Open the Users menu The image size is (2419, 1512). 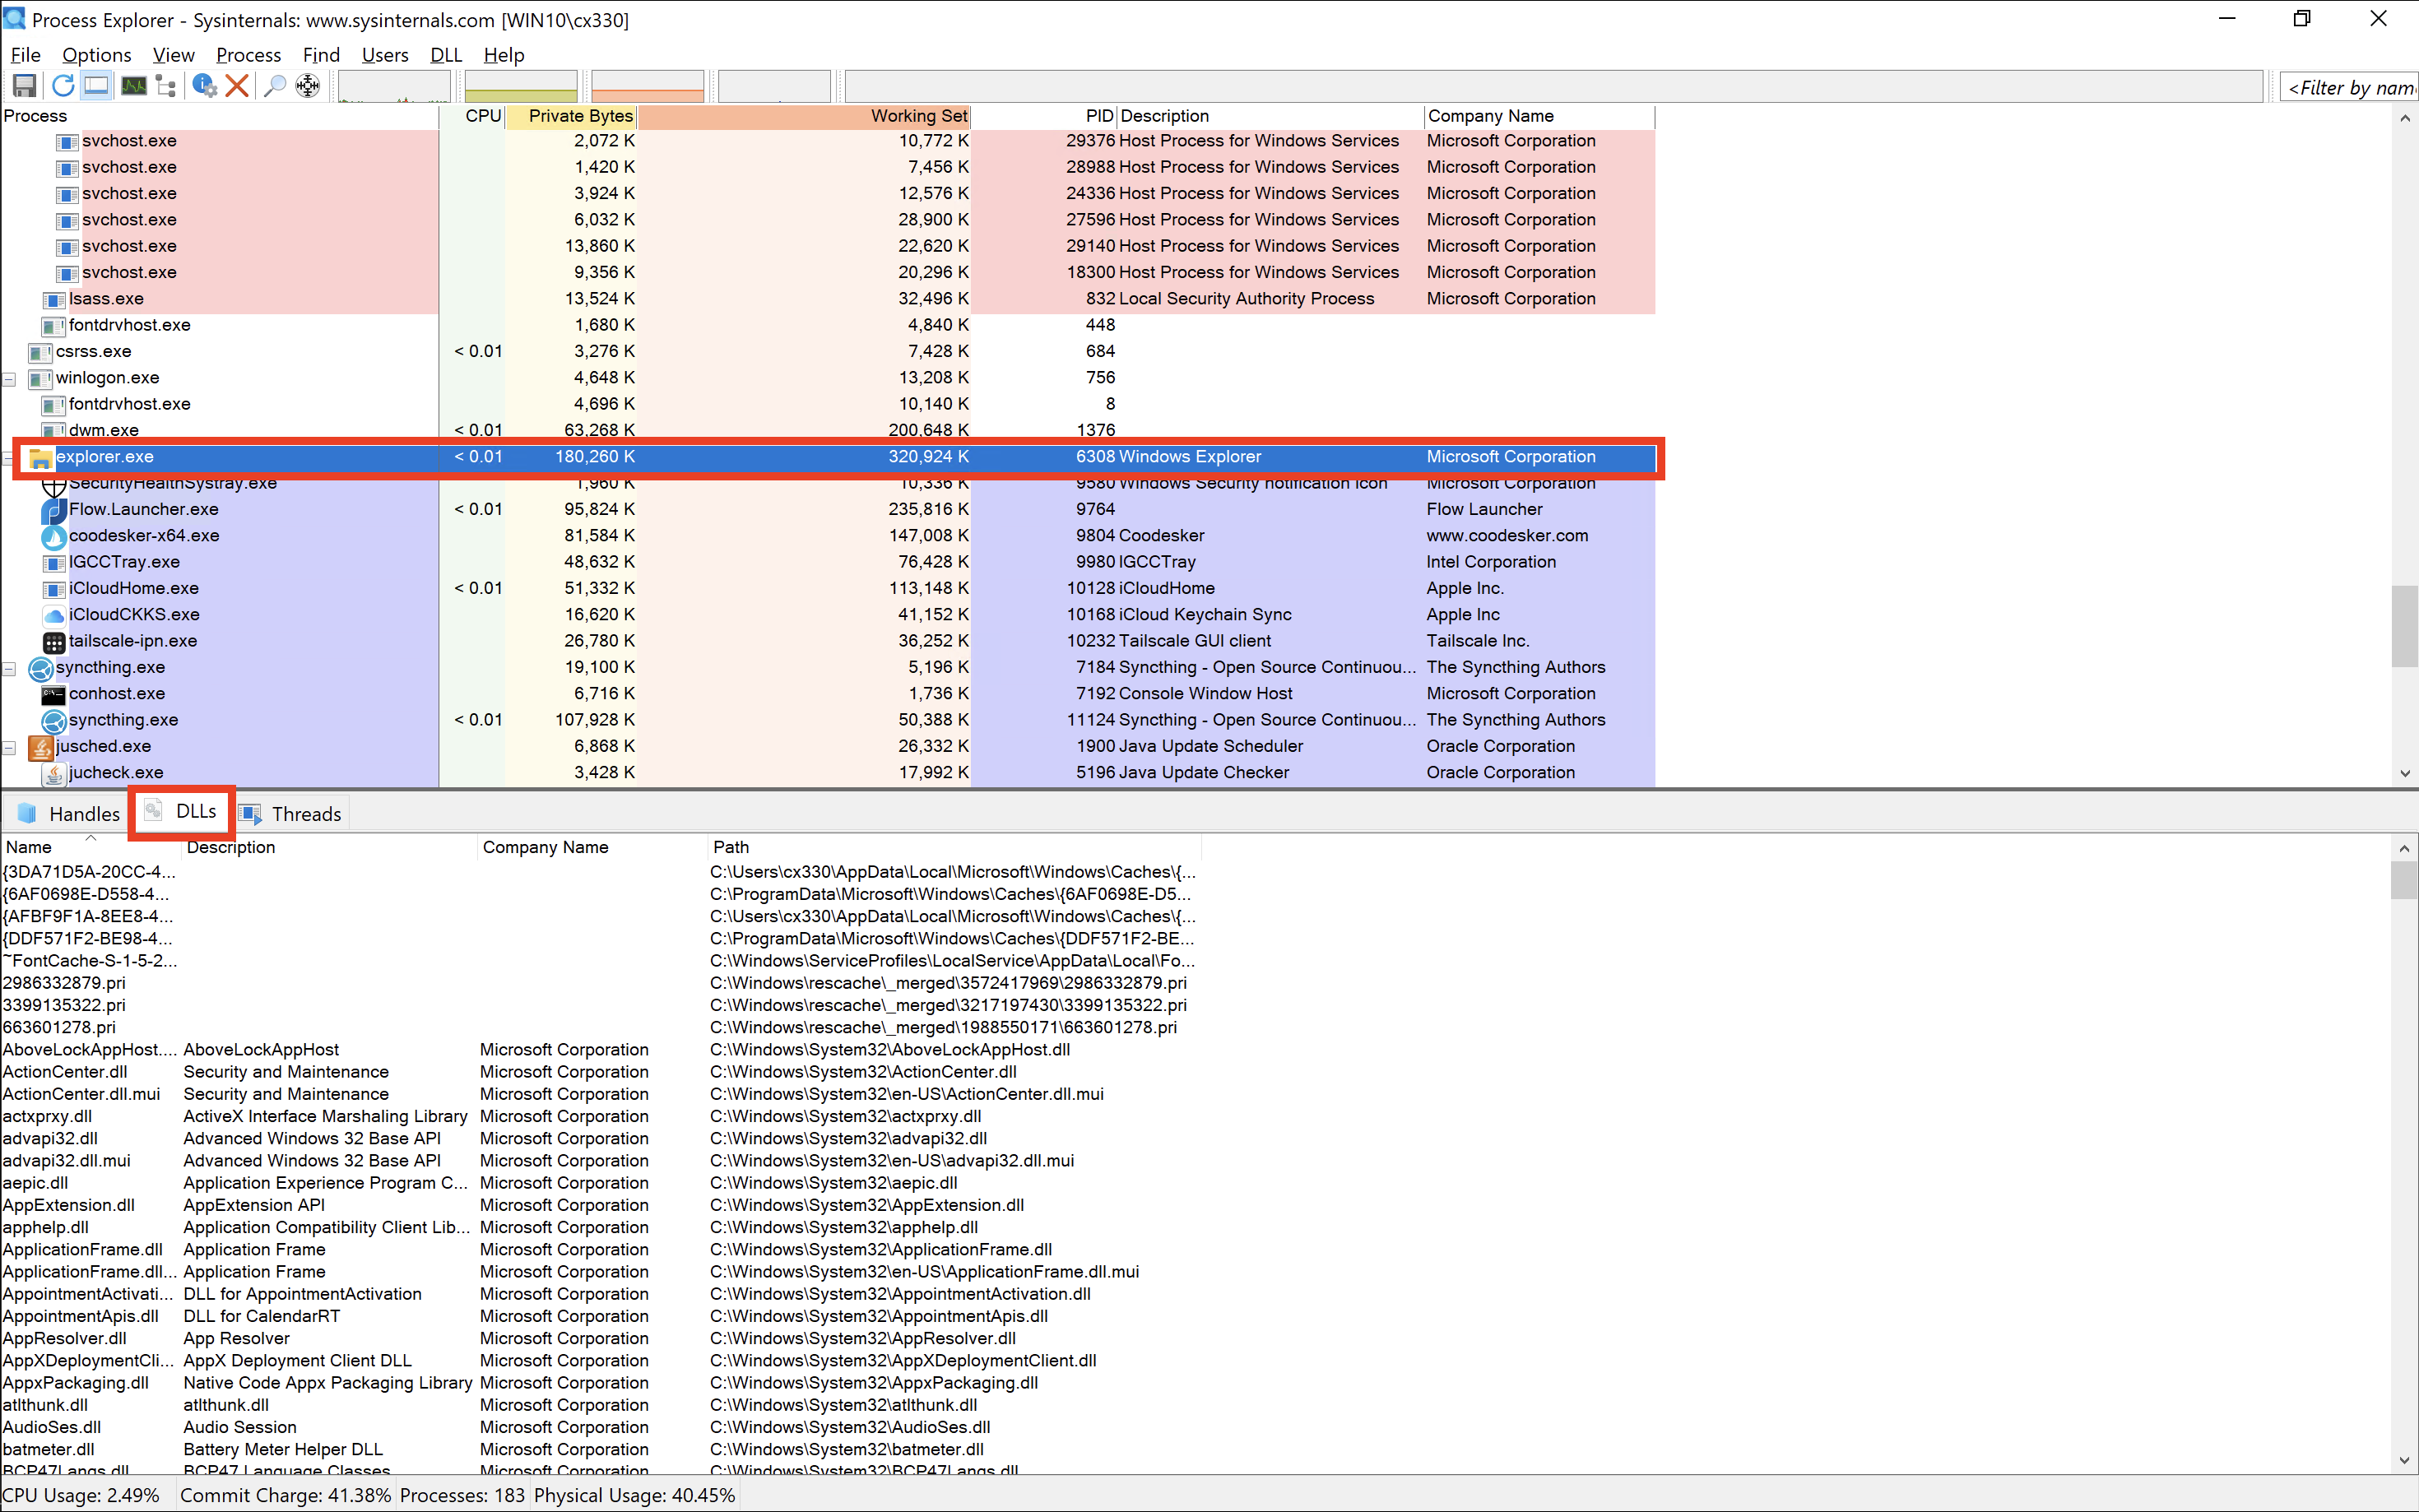pos(385,55)
